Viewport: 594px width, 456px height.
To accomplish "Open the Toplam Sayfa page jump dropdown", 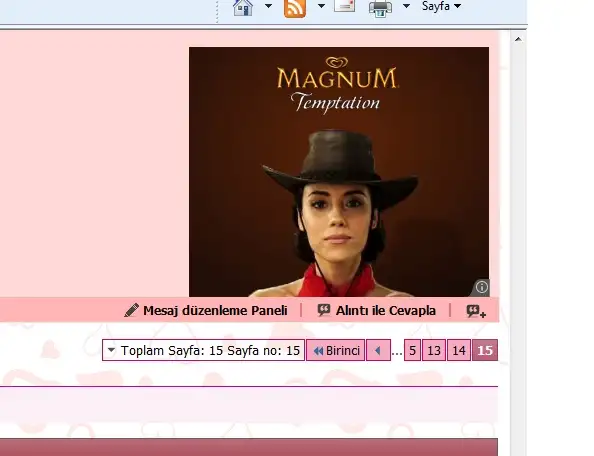I will 203,350.
